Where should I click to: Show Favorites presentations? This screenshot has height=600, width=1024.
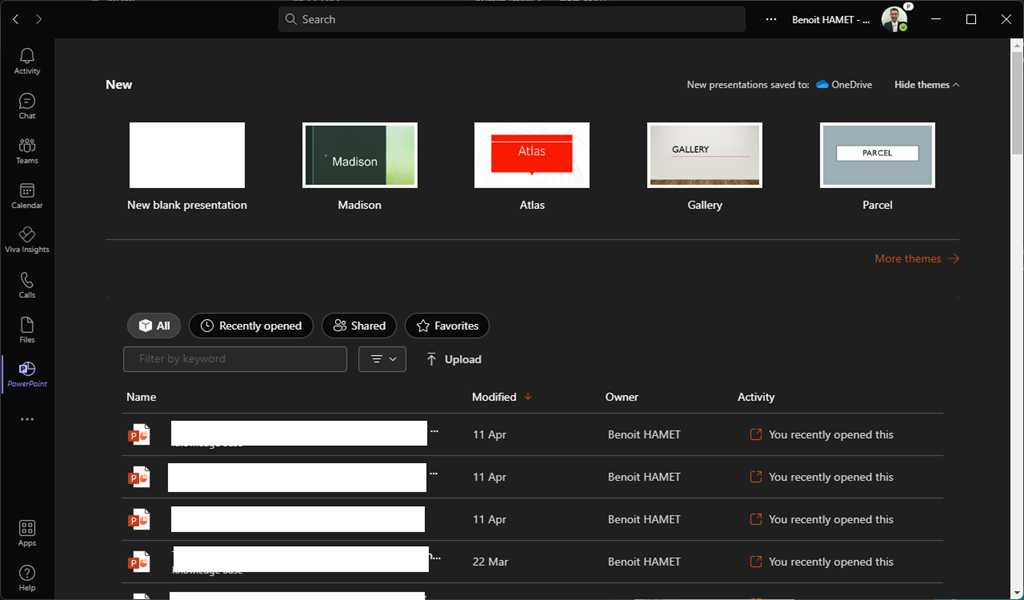tap(447, 326)
